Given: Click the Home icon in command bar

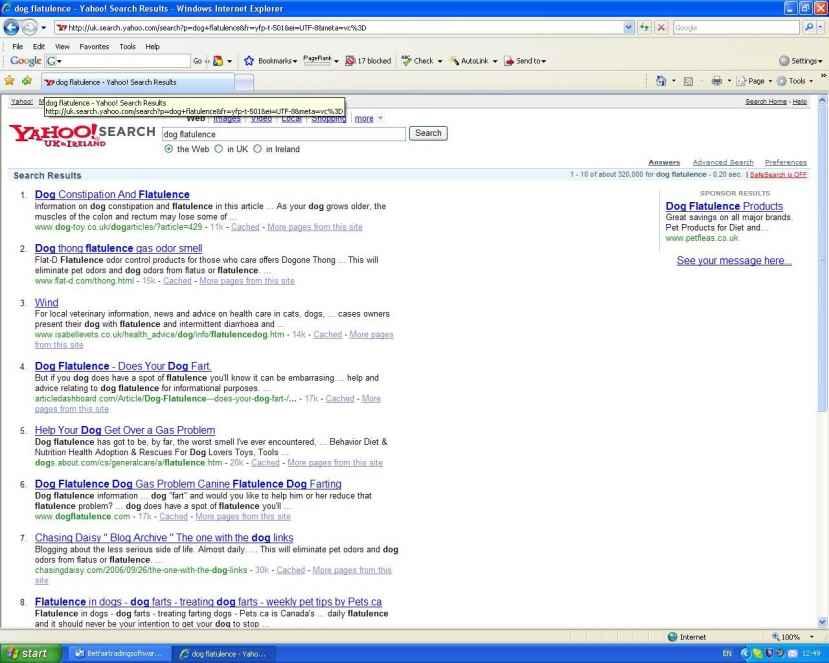Looking at the screenshot, I should pos(662,81).
